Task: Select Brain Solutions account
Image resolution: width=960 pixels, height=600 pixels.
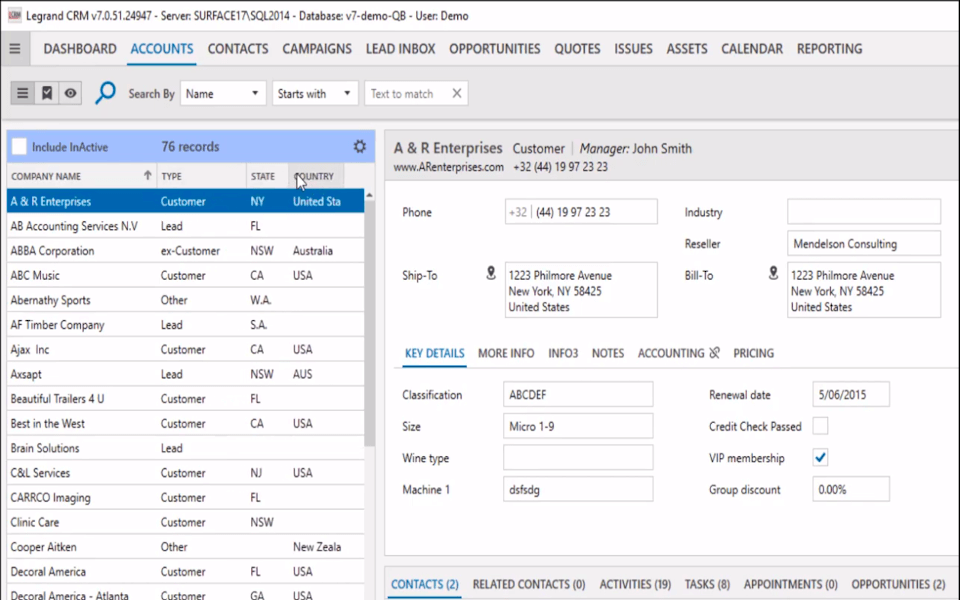Action: [x=186, y=448]
